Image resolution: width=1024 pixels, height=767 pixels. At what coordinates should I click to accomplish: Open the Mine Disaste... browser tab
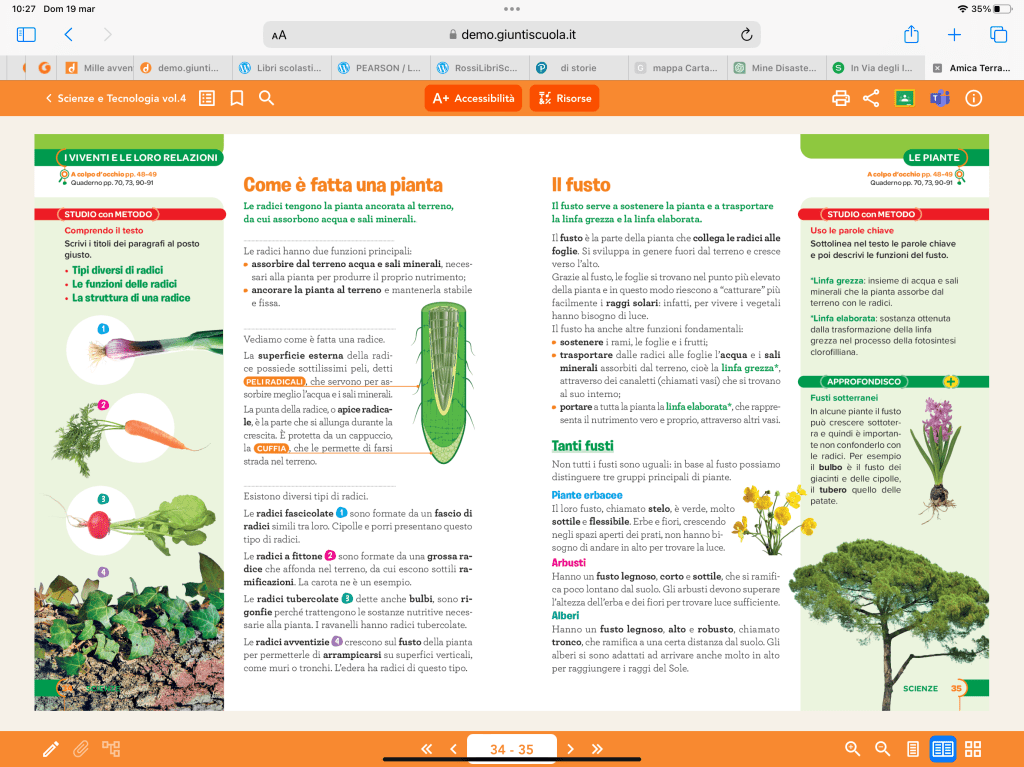(775, 68)
